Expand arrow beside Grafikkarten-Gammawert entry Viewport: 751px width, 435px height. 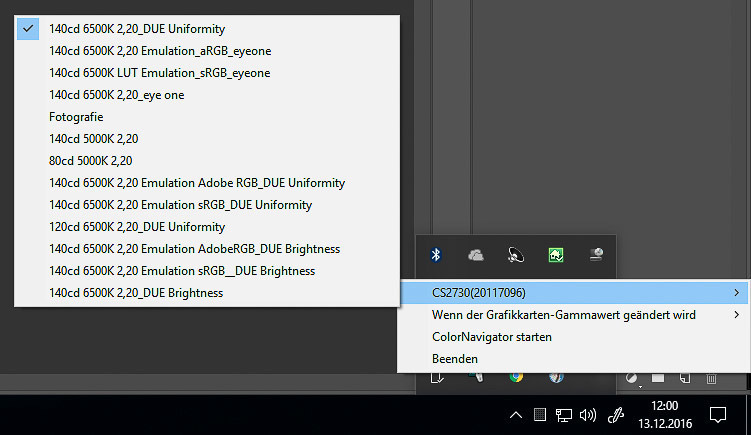(x=737, y=315)
